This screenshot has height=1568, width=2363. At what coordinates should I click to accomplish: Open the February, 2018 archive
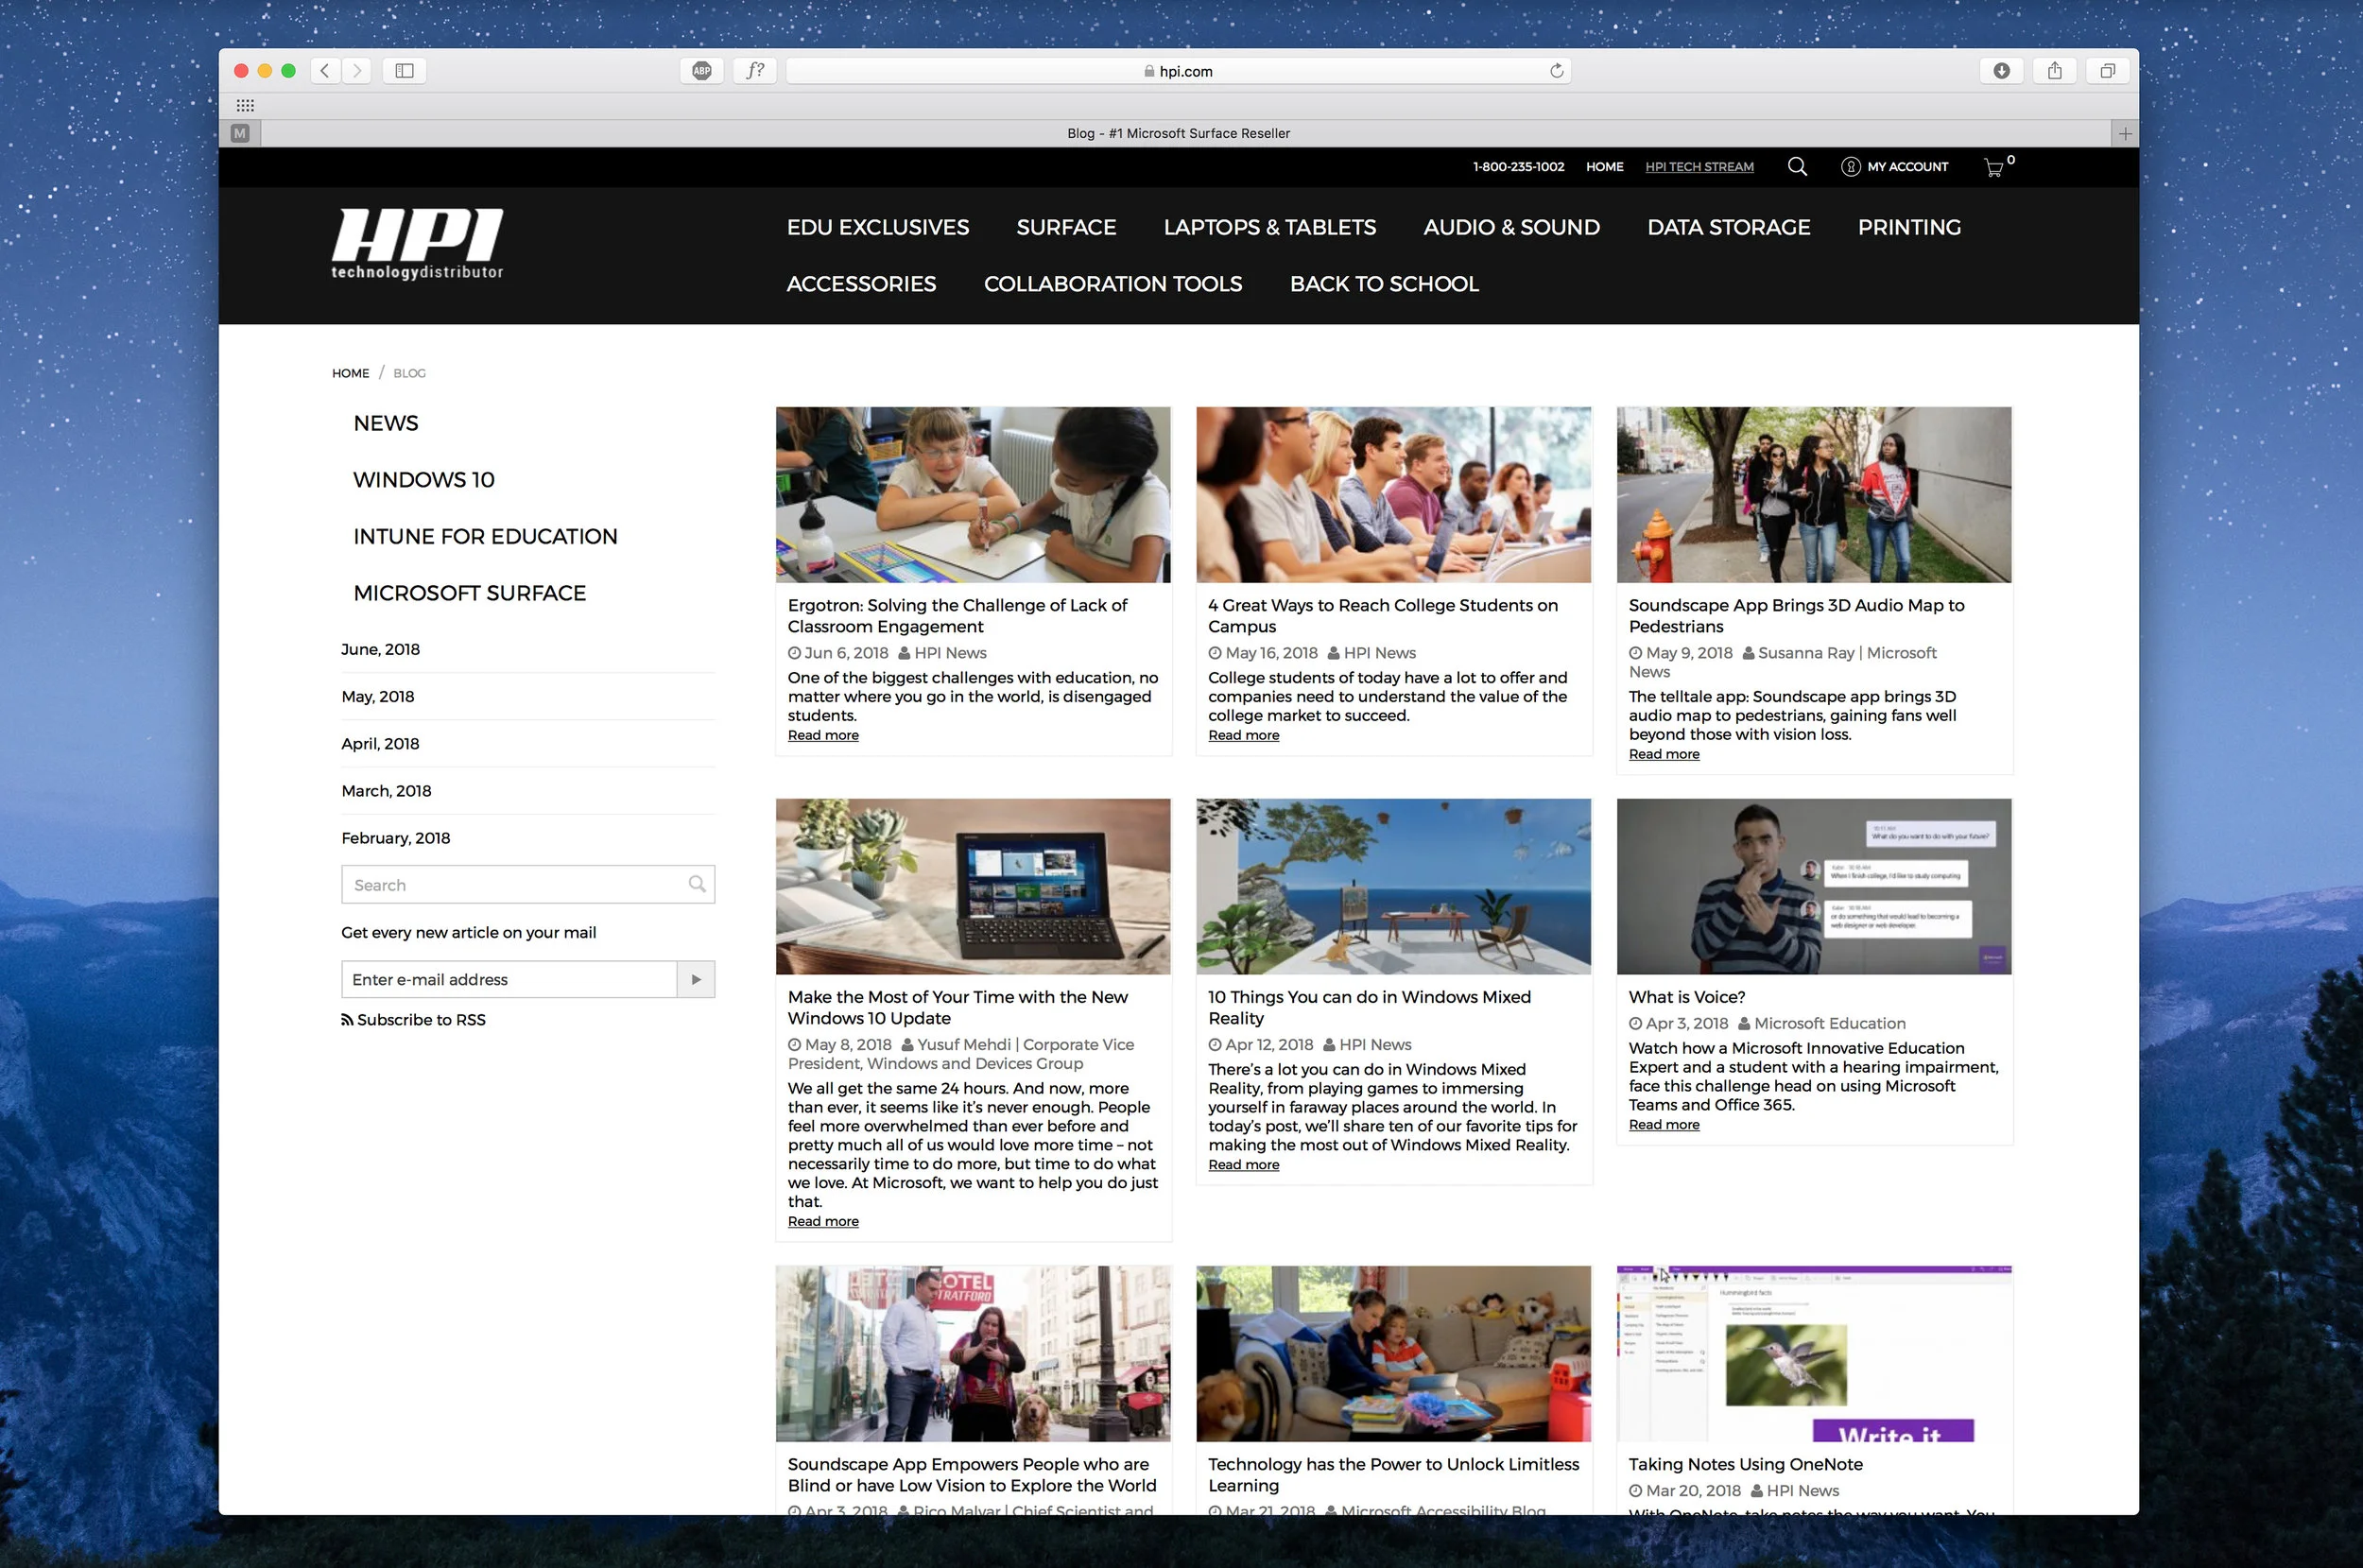pos(396,838)
